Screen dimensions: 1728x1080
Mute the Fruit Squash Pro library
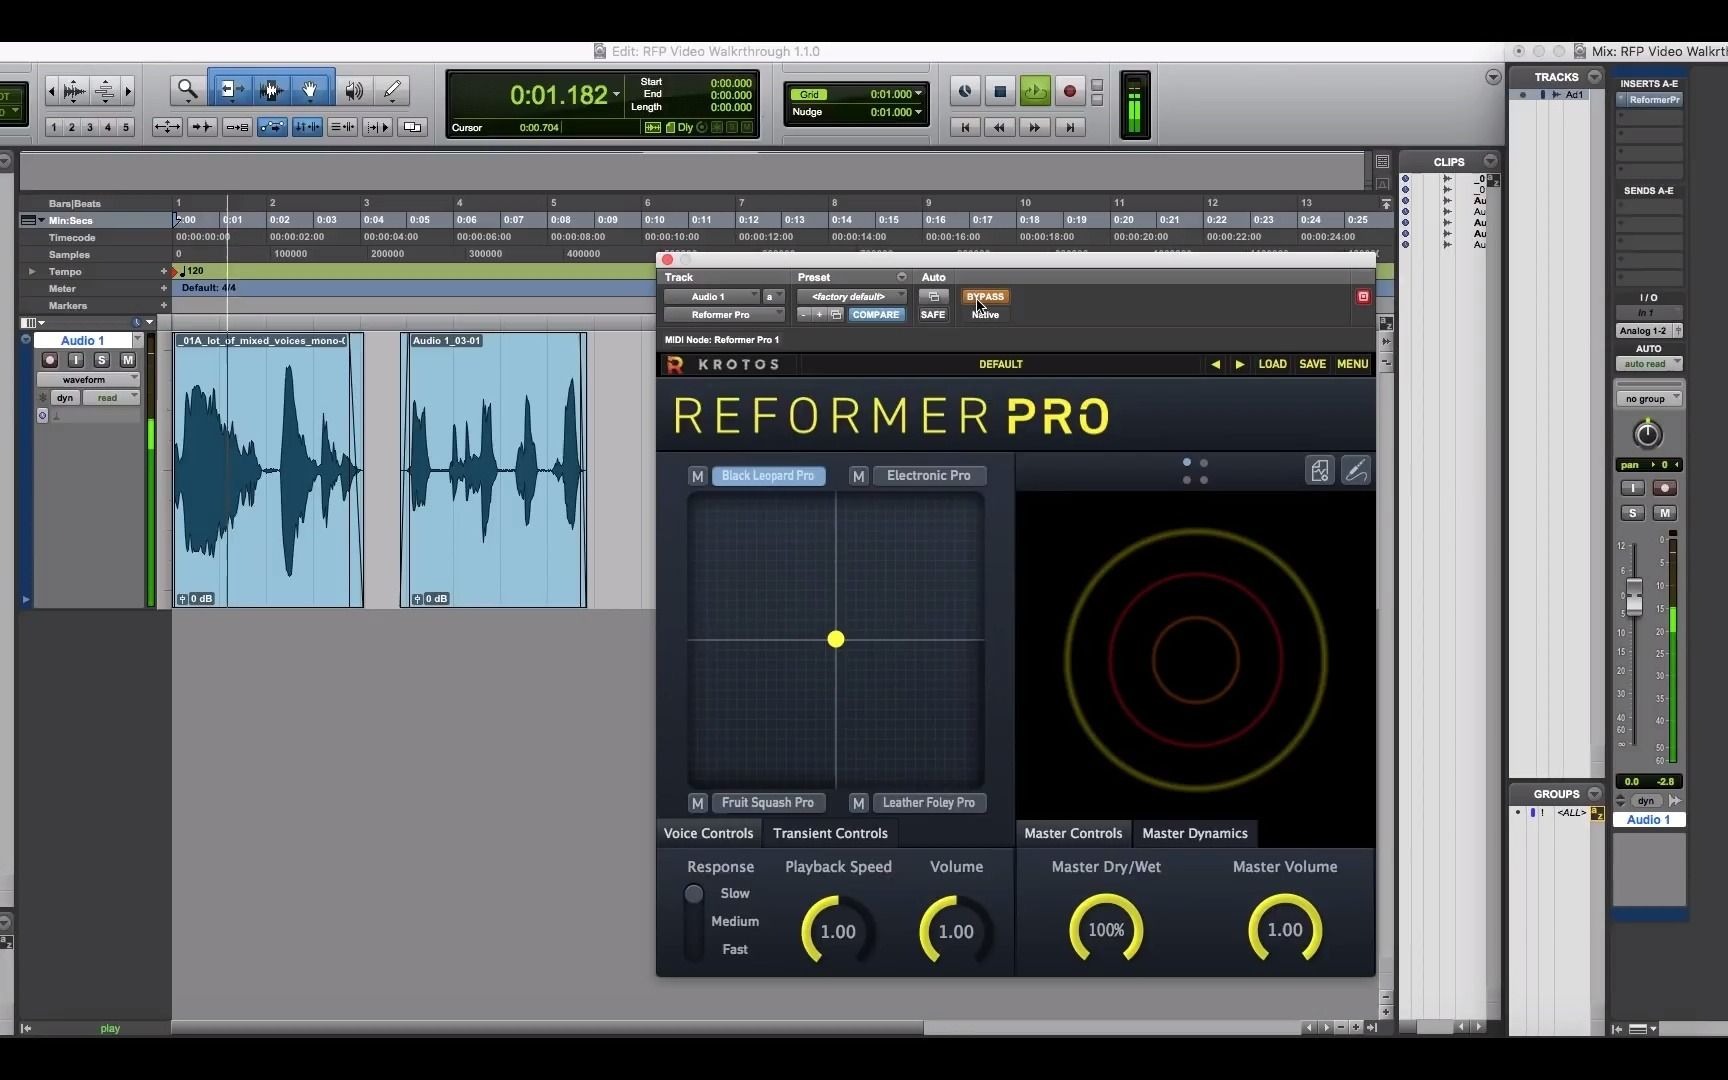coord(698,803)
